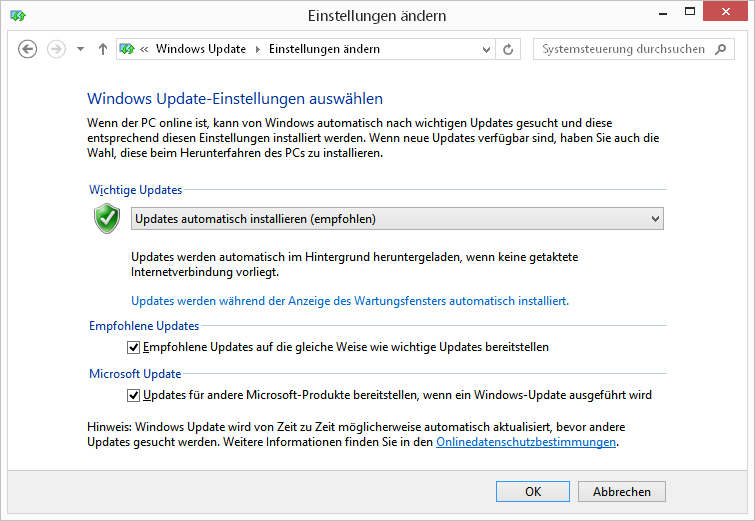Toggle Microsoft-Produkte updates checkbox

coord(135,395)
